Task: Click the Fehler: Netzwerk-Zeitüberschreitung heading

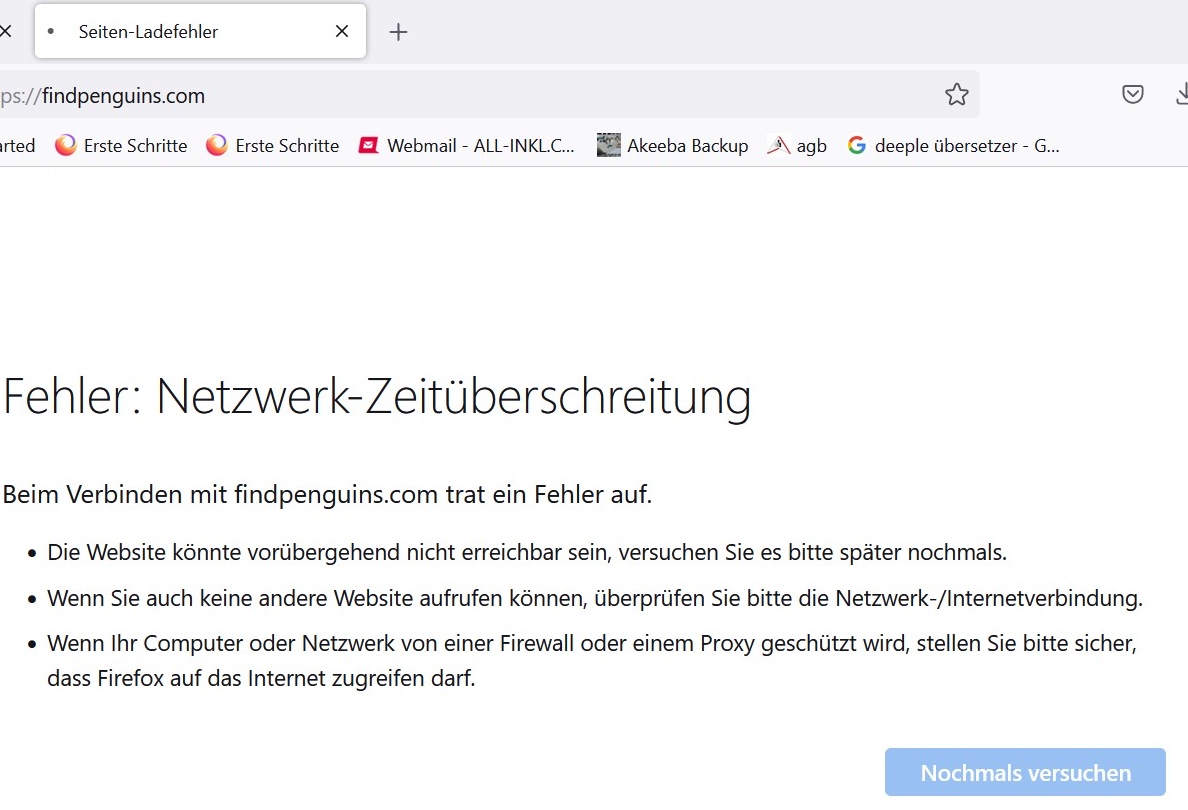Action: [377, 397]
